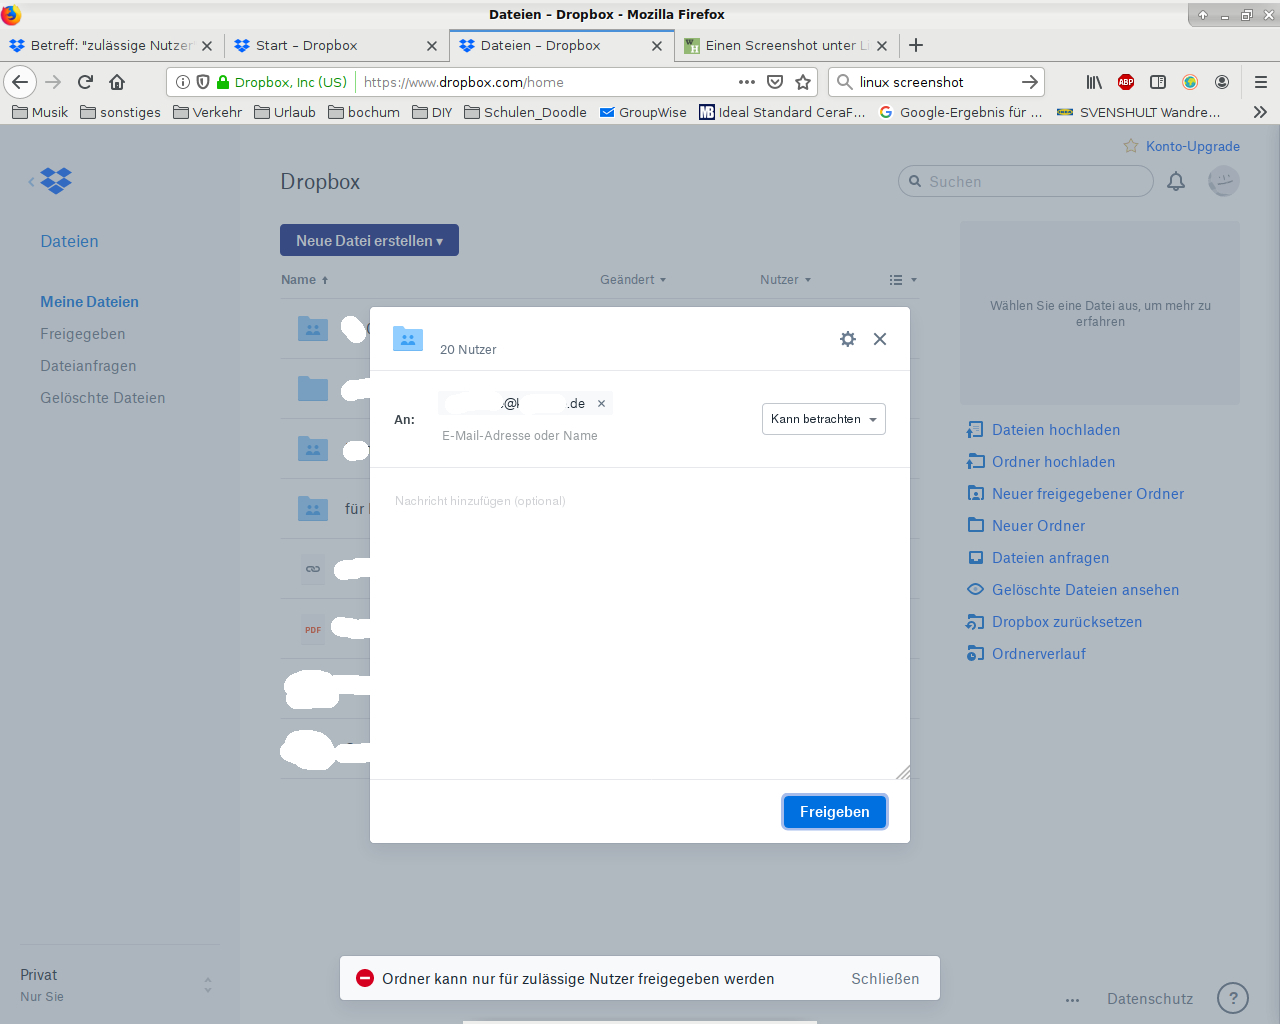The height and width of the screenshot is (1024, 1280).
Task: Open Freigegeben in the sidebar
Action: (x=83, y=334)
